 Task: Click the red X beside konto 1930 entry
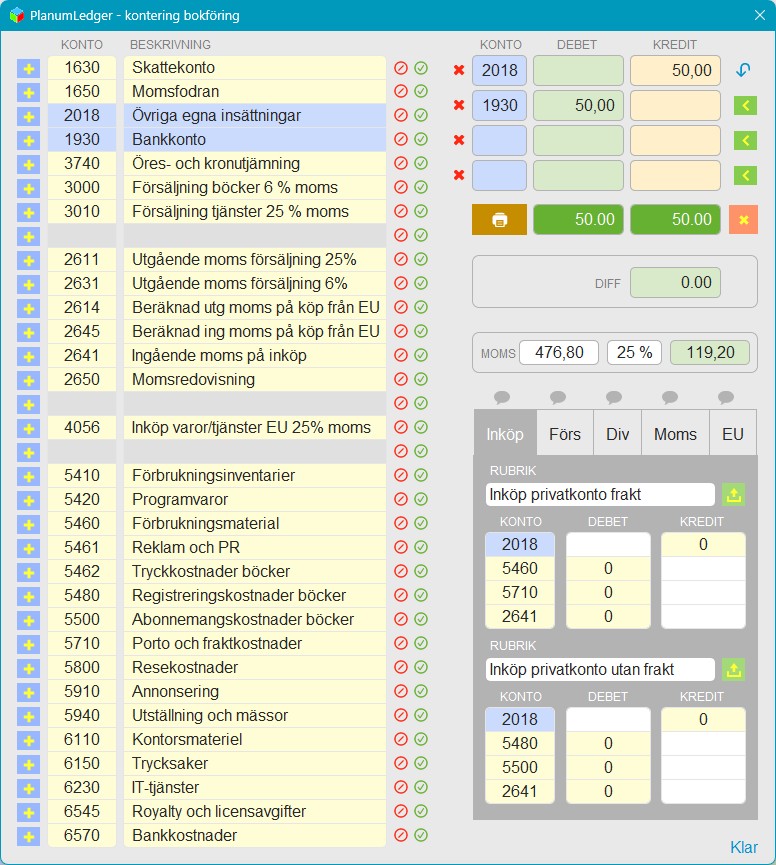point(458,105)
